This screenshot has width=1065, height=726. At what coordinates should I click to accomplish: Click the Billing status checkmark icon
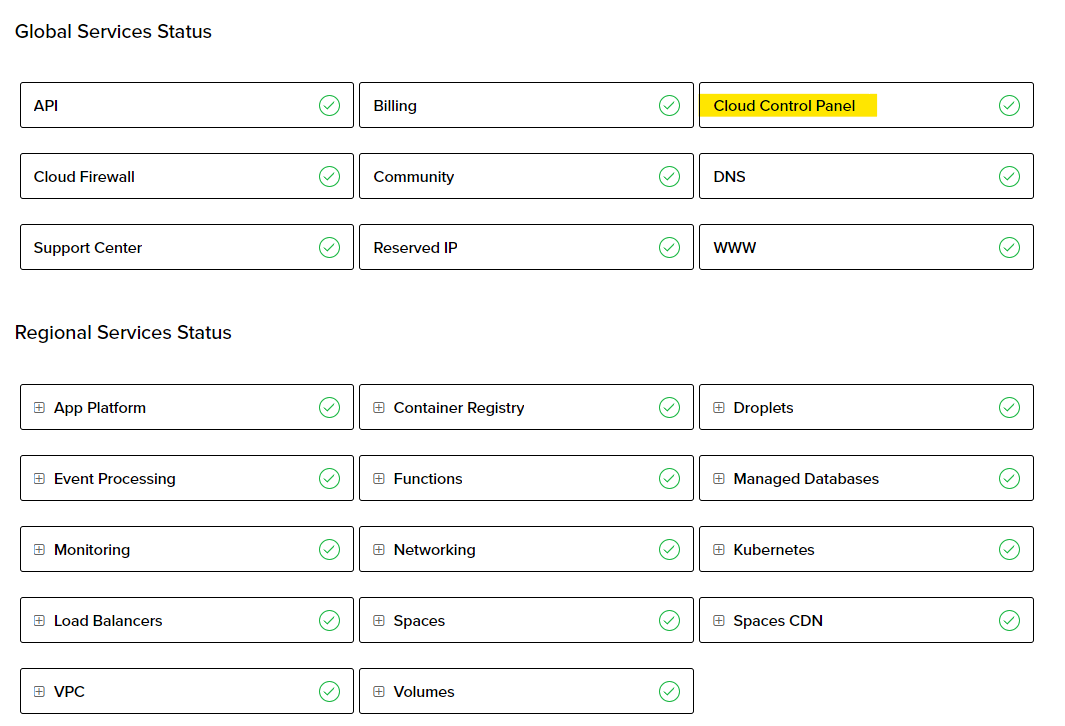pos(669,105)
